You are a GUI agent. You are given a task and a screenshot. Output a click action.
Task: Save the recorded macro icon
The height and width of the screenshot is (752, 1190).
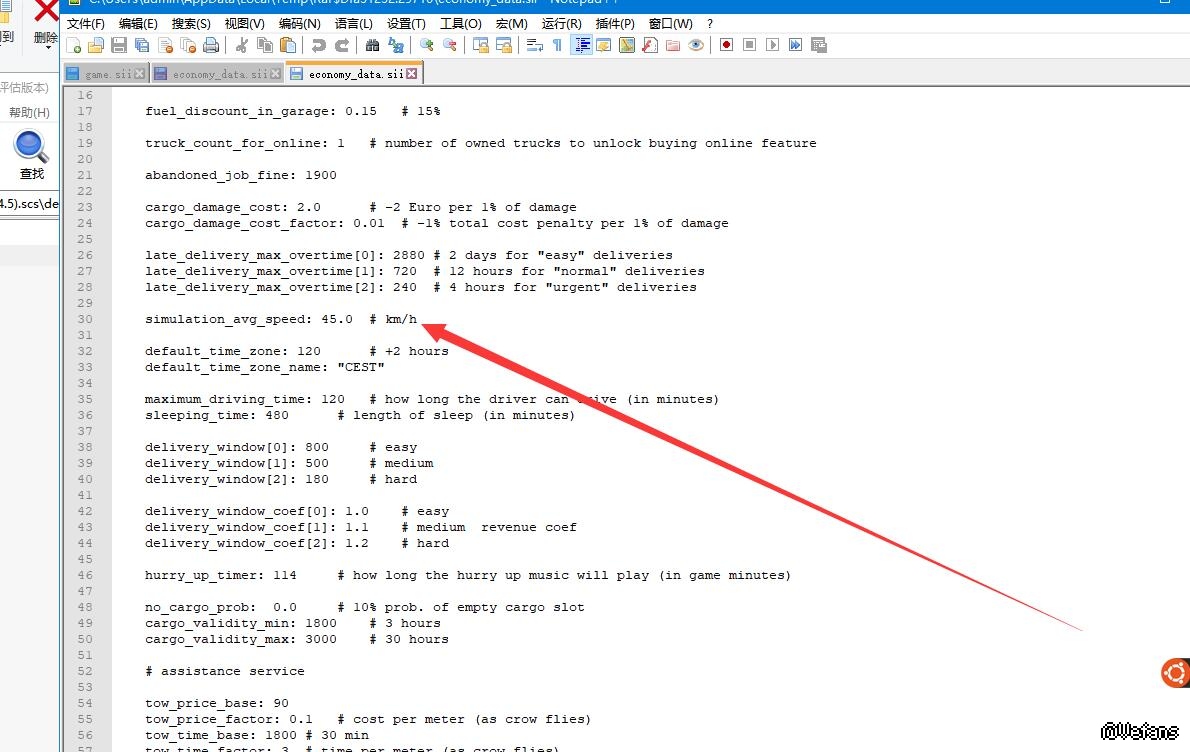pyautogui.click(x=818, y=46)
